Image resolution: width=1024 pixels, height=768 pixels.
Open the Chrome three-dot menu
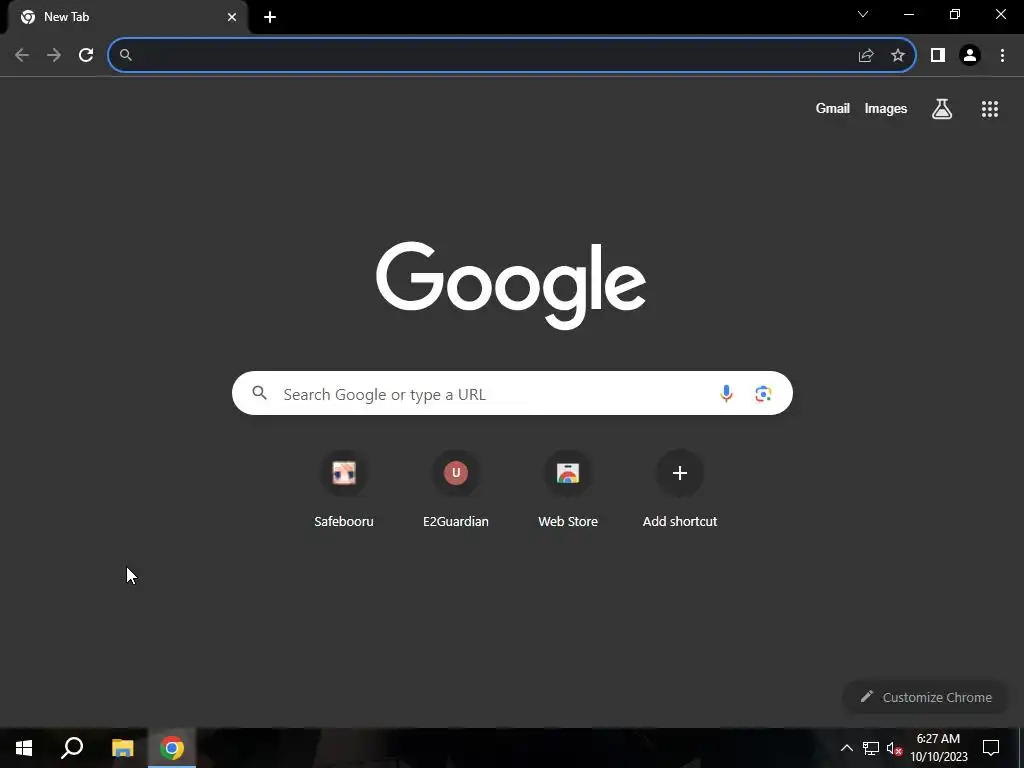(1002, 56)
